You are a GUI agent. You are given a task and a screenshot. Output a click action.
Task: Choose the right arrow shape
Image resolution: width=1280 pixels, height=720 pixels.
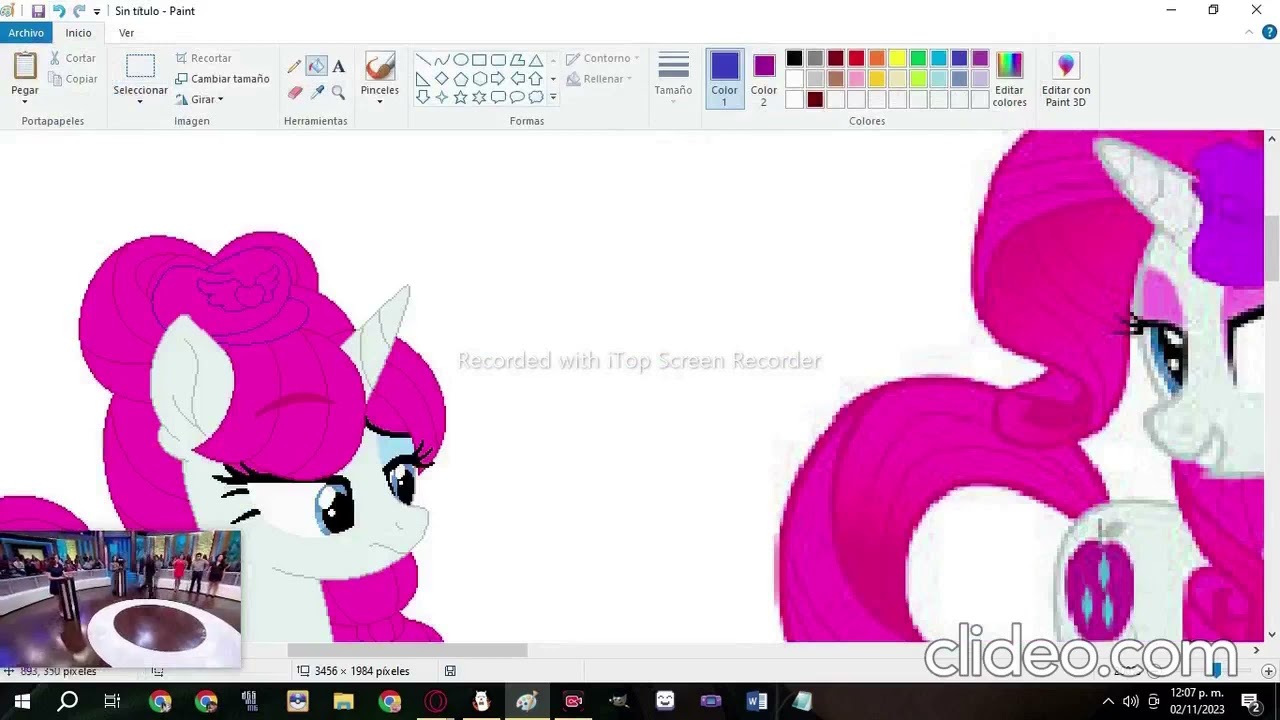498,79
